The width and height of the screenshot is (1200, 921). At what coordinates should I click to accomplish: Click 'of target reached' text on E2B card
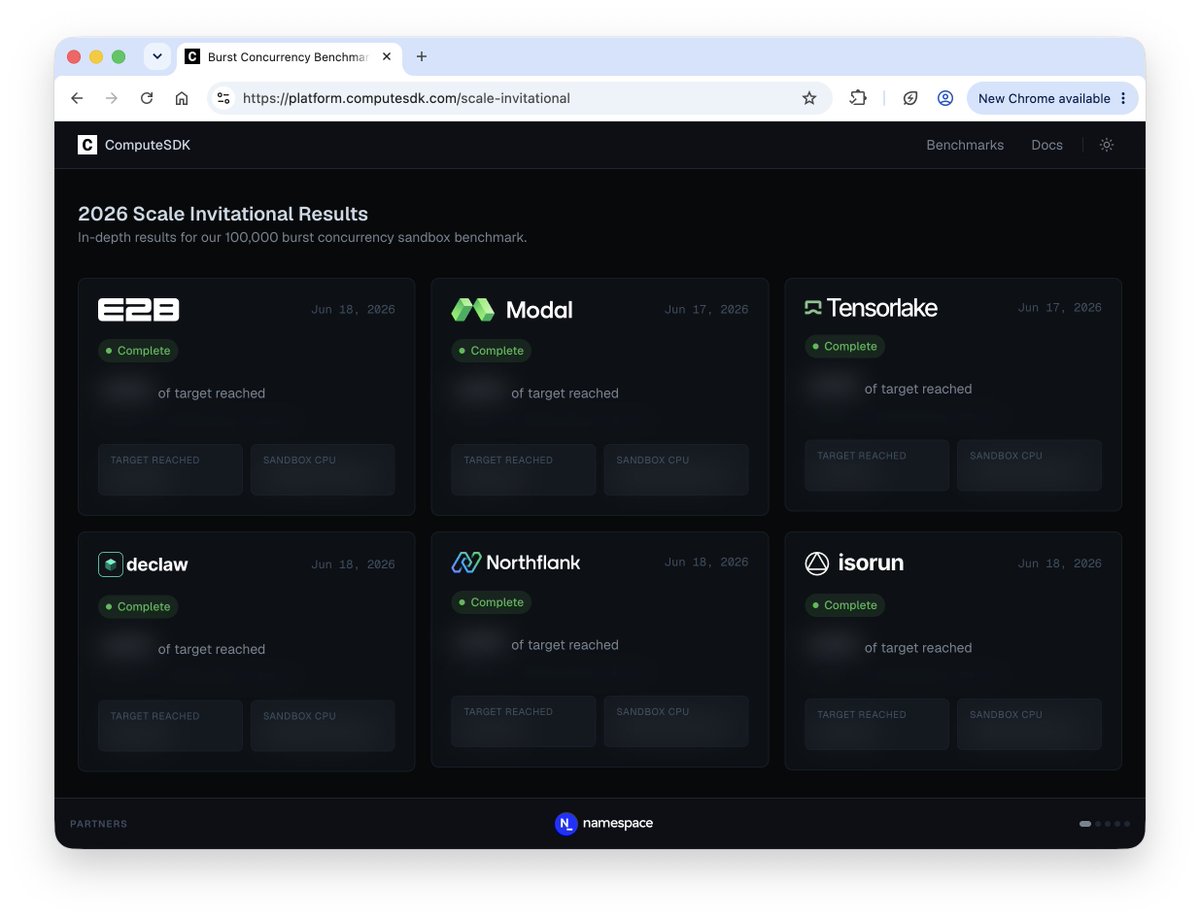[x=212, y=394]
